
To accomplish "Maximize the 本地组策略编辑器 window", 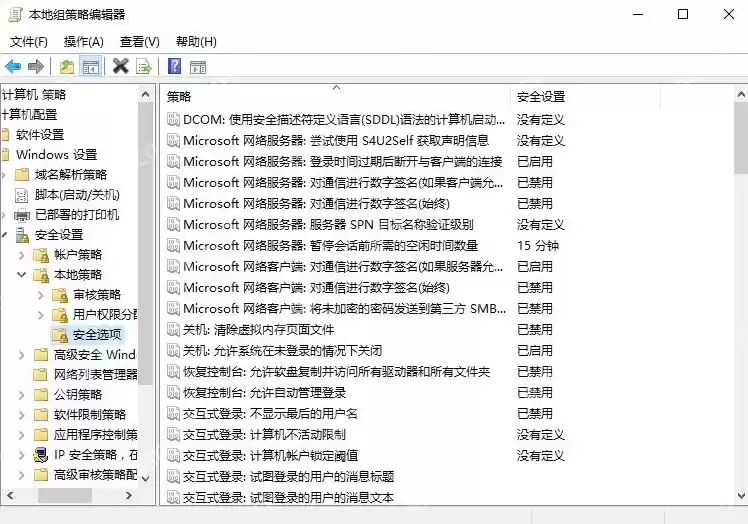I will coord(683,14).
